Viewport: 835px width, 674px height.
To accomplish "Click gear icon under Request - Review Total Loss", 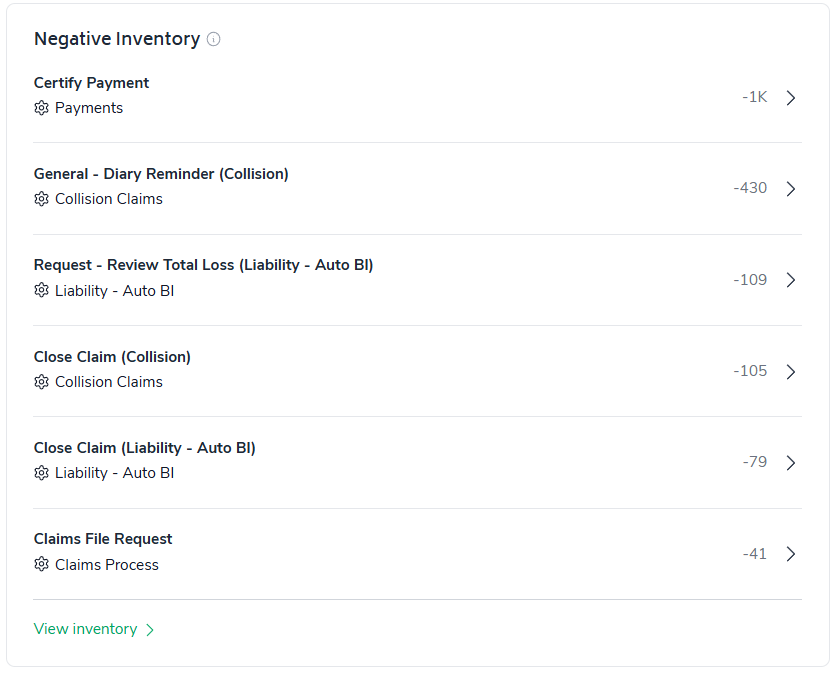I will tap(41, 291).
